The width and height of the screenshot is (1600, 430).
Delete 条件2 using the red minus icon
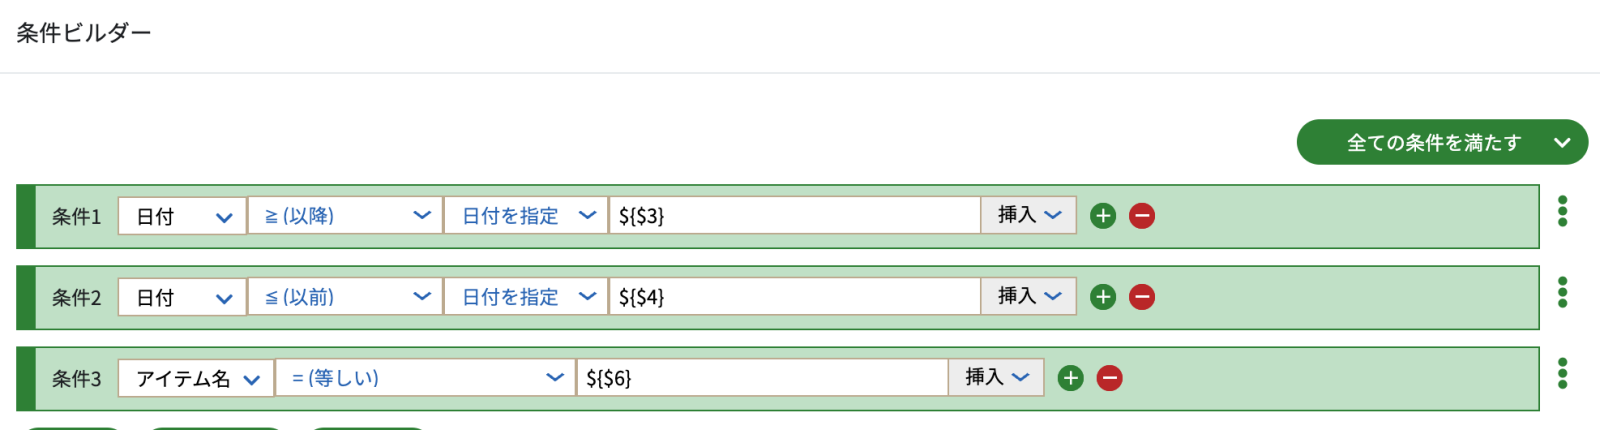(1142, 297)
